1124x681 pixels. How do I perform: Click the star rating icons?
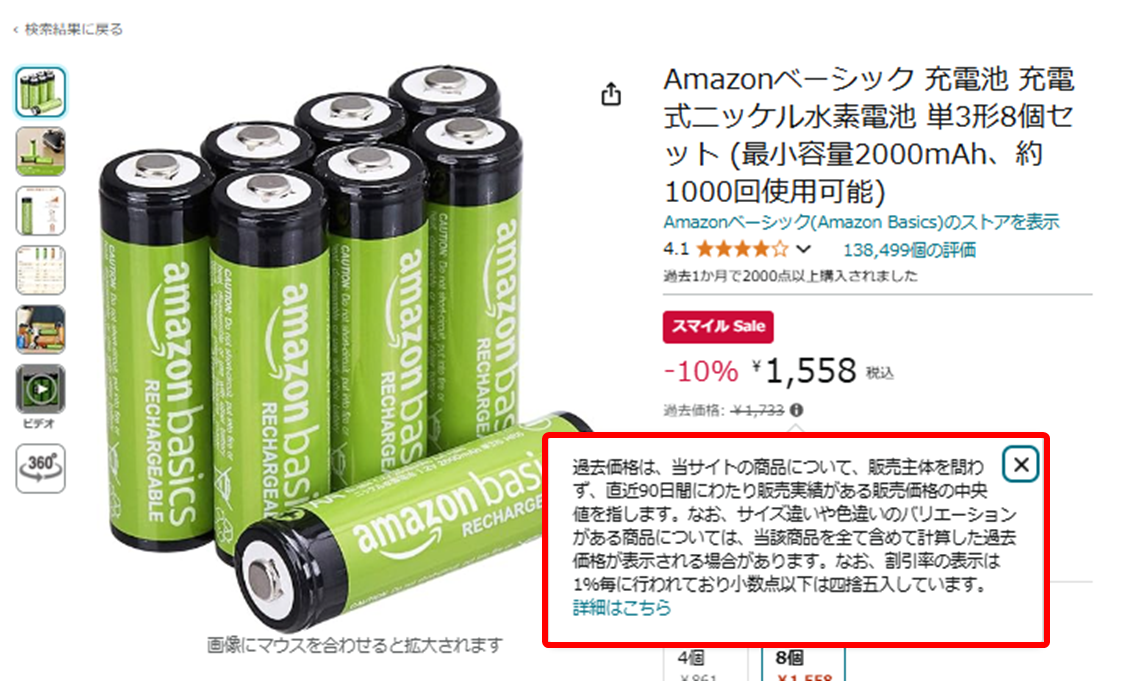(742, 249)
